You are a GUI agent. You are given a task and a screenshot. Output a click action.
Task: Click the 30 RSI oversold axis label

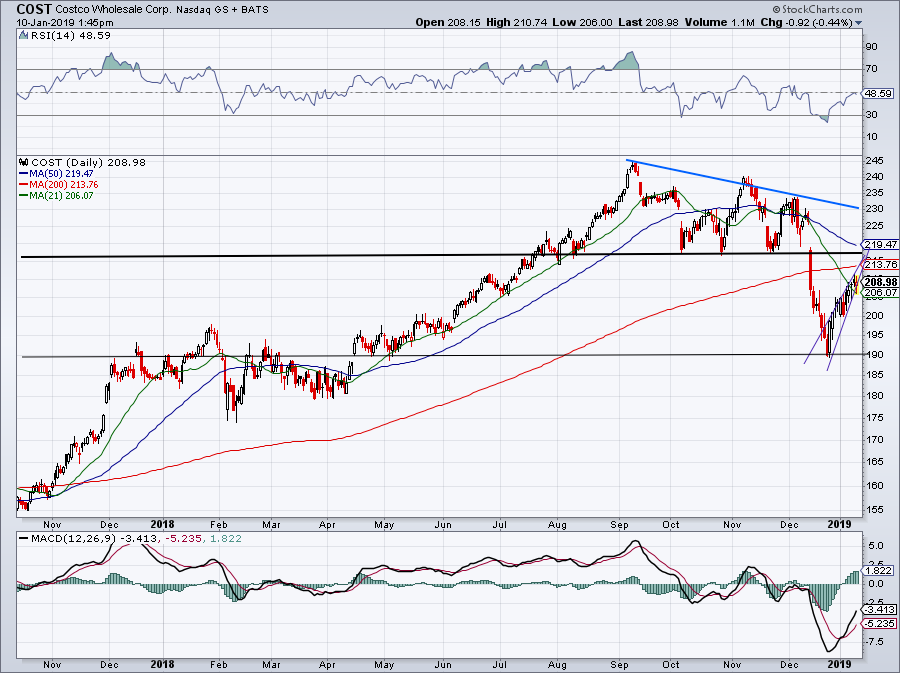(871, 115)
